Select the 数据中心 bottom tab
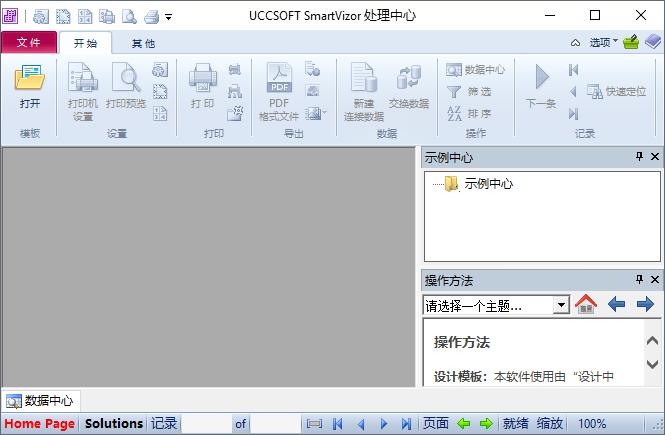The image size is (665, 435). coord(41,400)
